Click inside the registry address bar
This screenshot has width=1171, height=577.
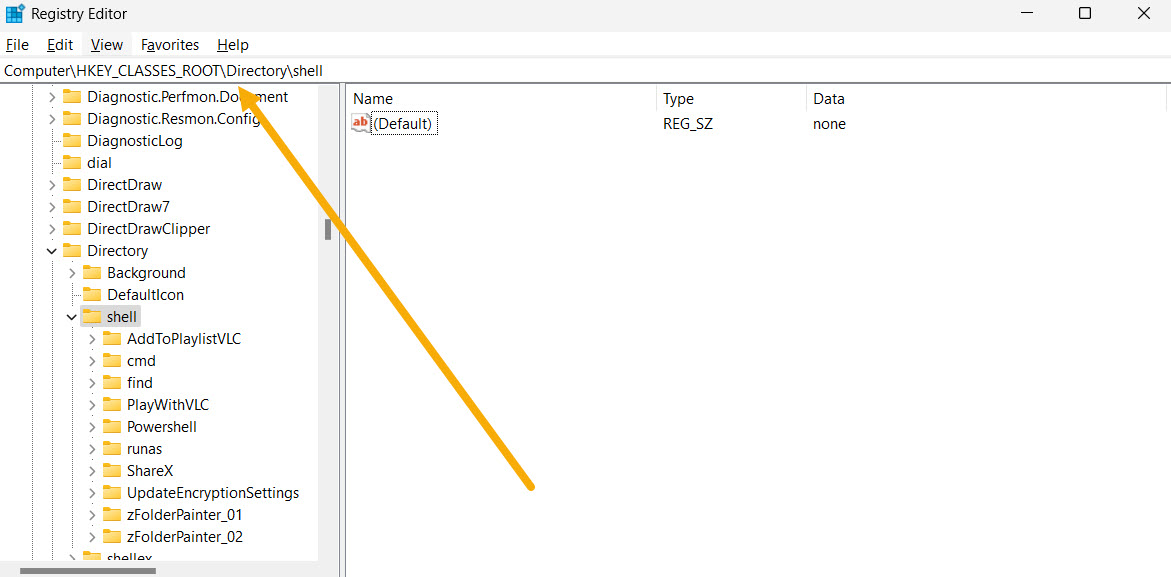400,70
